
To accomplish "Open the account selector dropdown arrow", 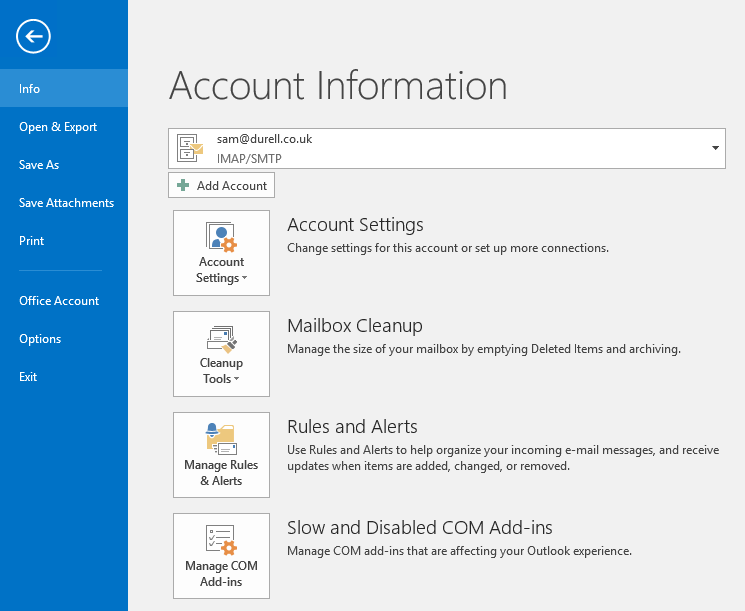I will pos(715,148).
